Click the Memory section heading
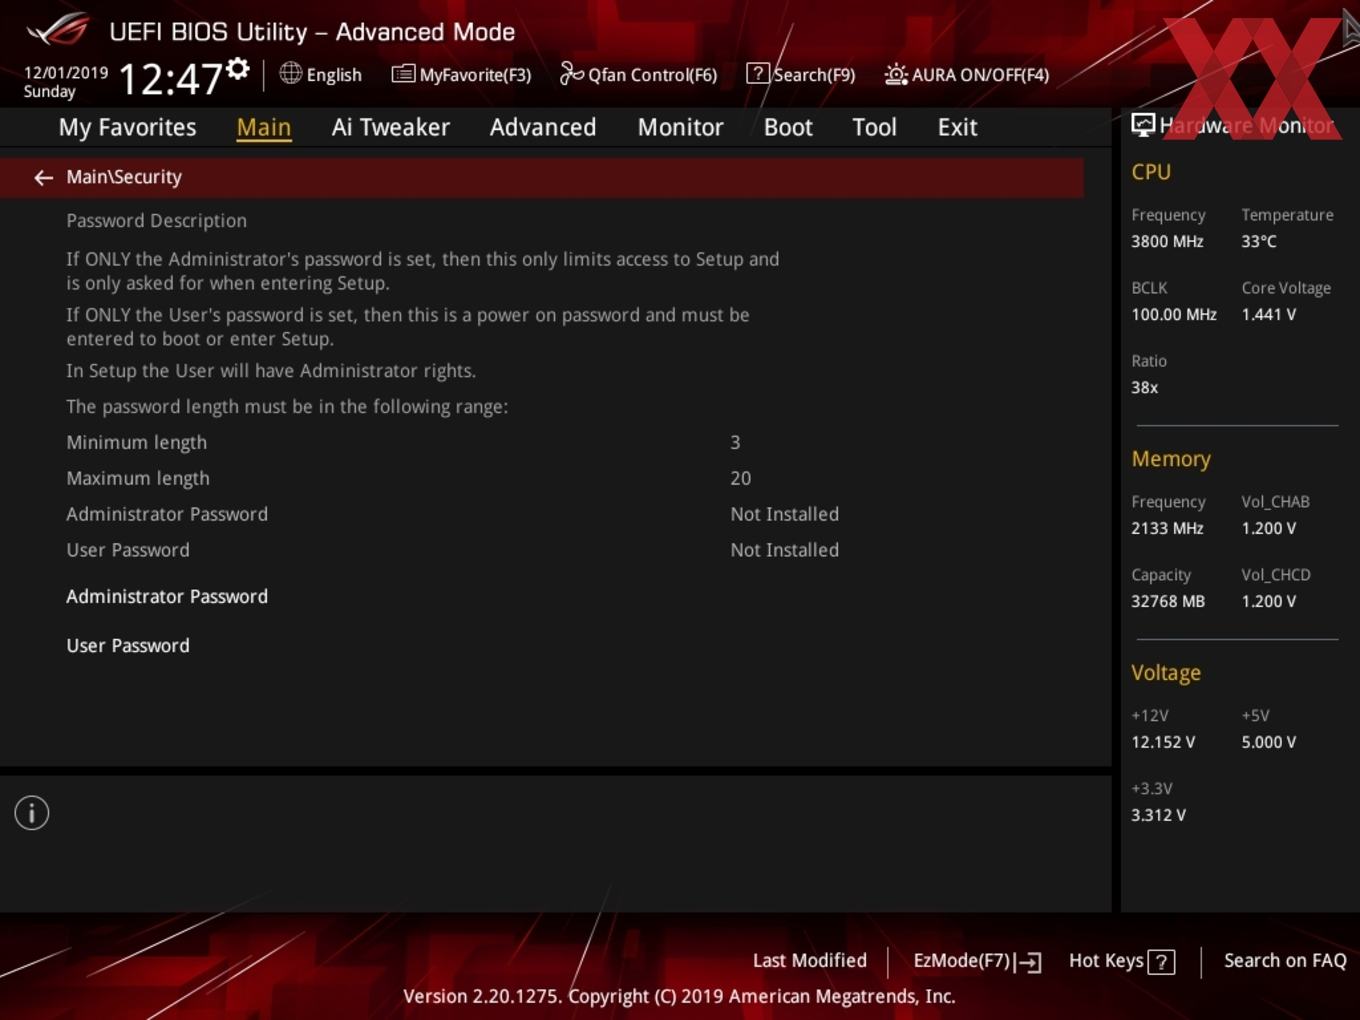The image size is (1360, 1020). (x=1171, y=459)
